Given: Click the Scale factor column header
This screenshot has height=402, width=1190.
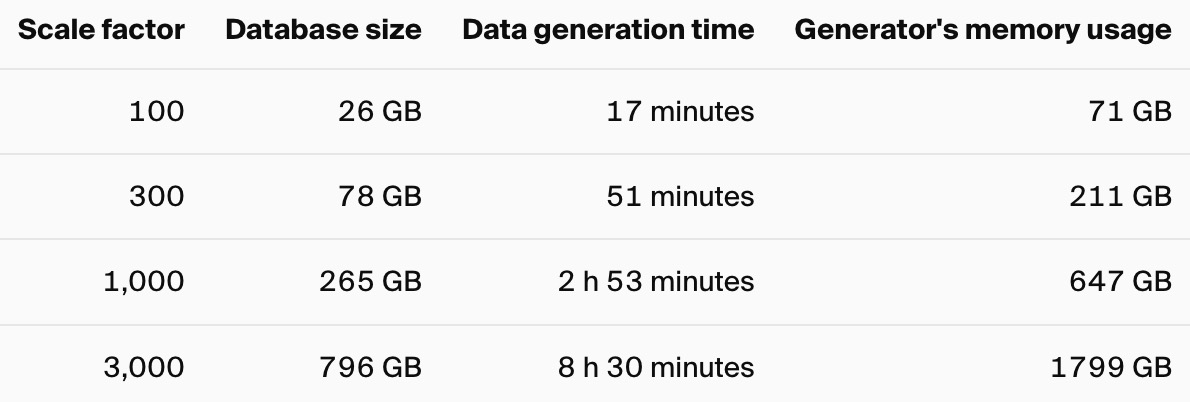Looking at the screenshot, I should pyautogui.click(x=101, y=30).
